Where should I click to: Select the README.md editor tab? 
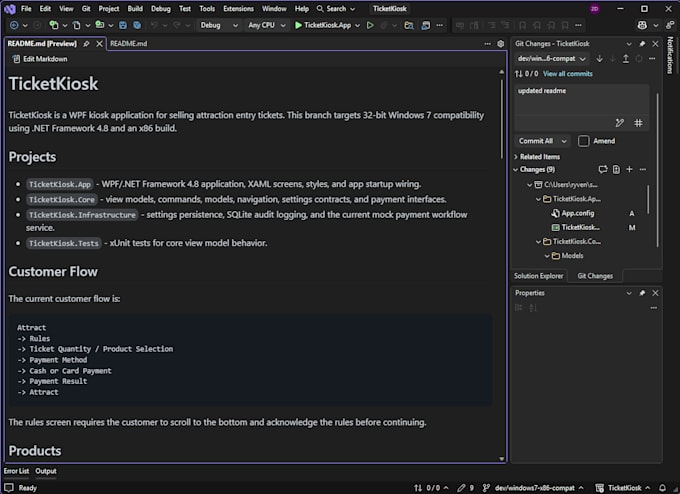[128, 44]
